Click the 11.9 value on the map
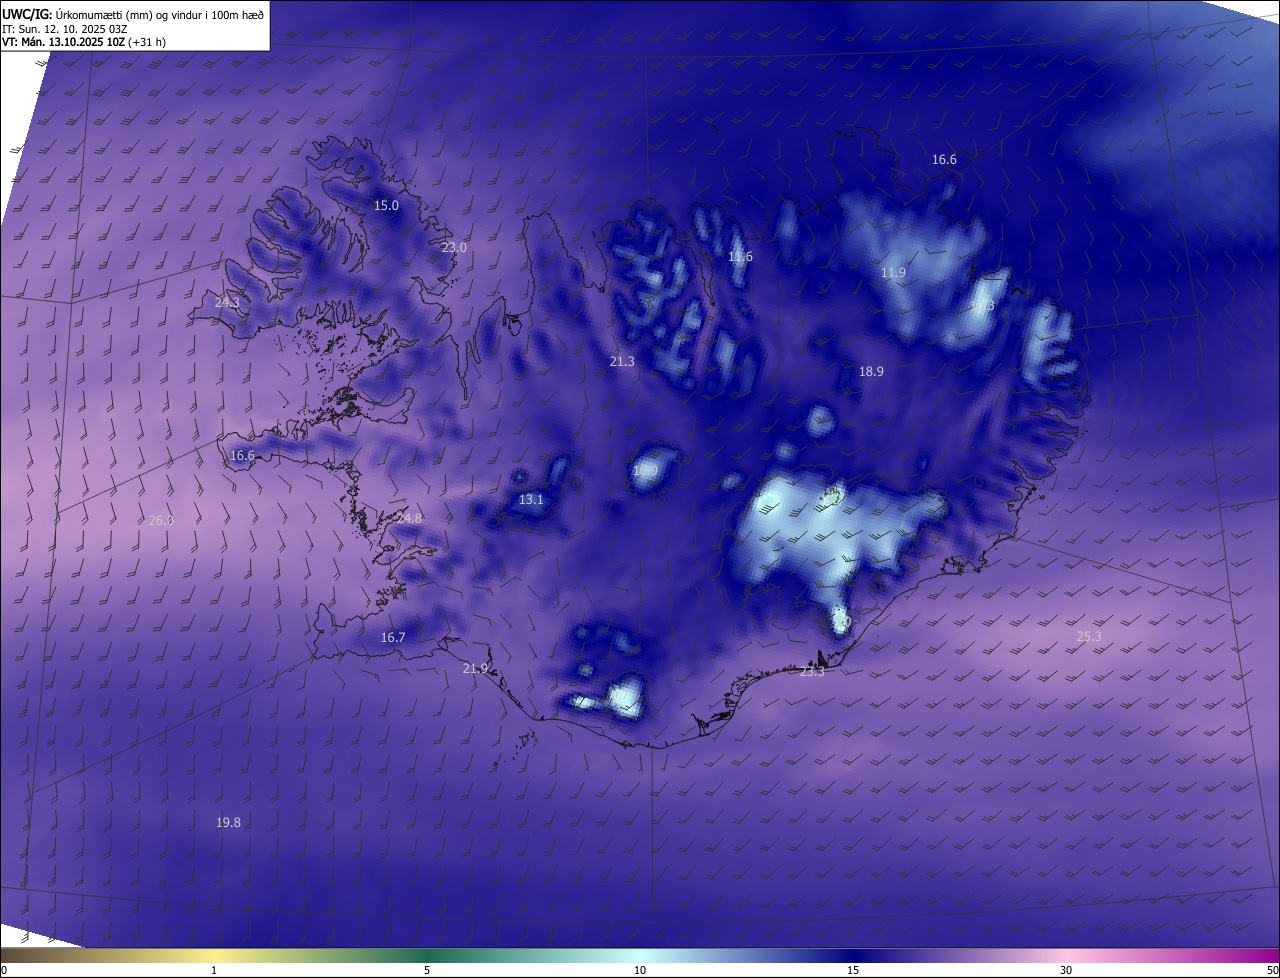The height and width of the screenshot is (978, 1280). pos(893,273)
